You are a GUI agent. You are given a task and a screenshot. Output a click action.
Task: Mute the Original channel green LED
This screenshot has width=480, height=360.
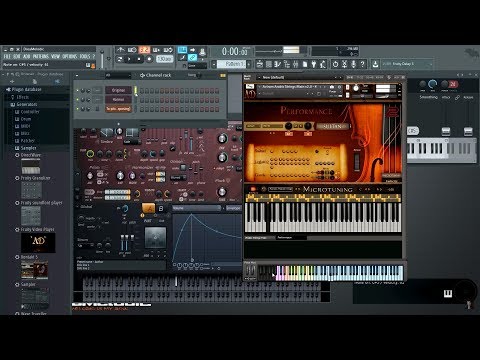(x=77, y=90)
